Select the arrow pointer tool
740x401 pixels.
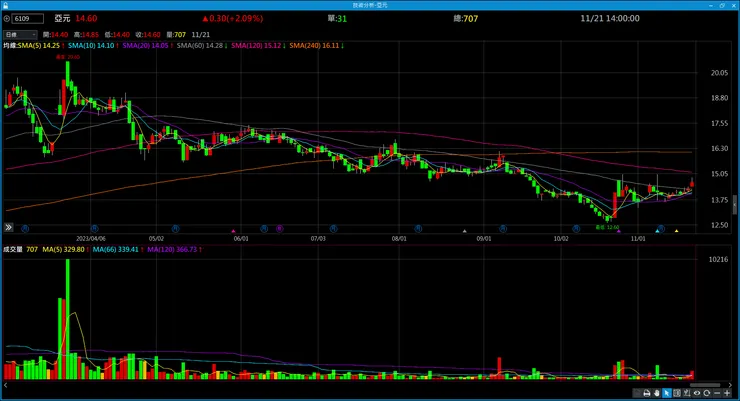pyautogui.click(x=666, y=393)
